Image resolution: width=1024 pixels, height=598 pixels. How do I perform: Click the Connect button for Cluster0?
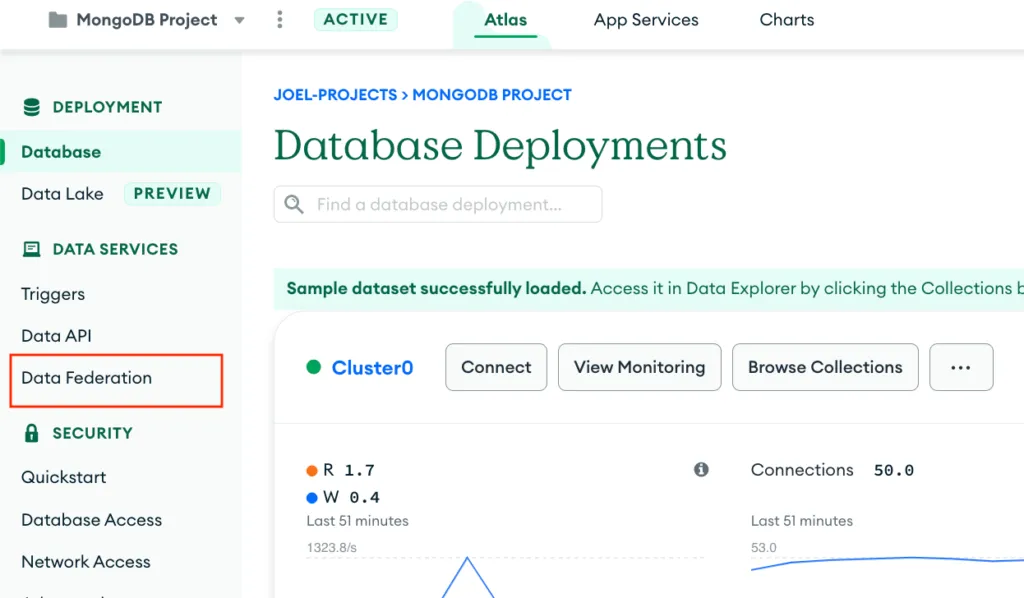pyautogui.click(x=495, y=367)
